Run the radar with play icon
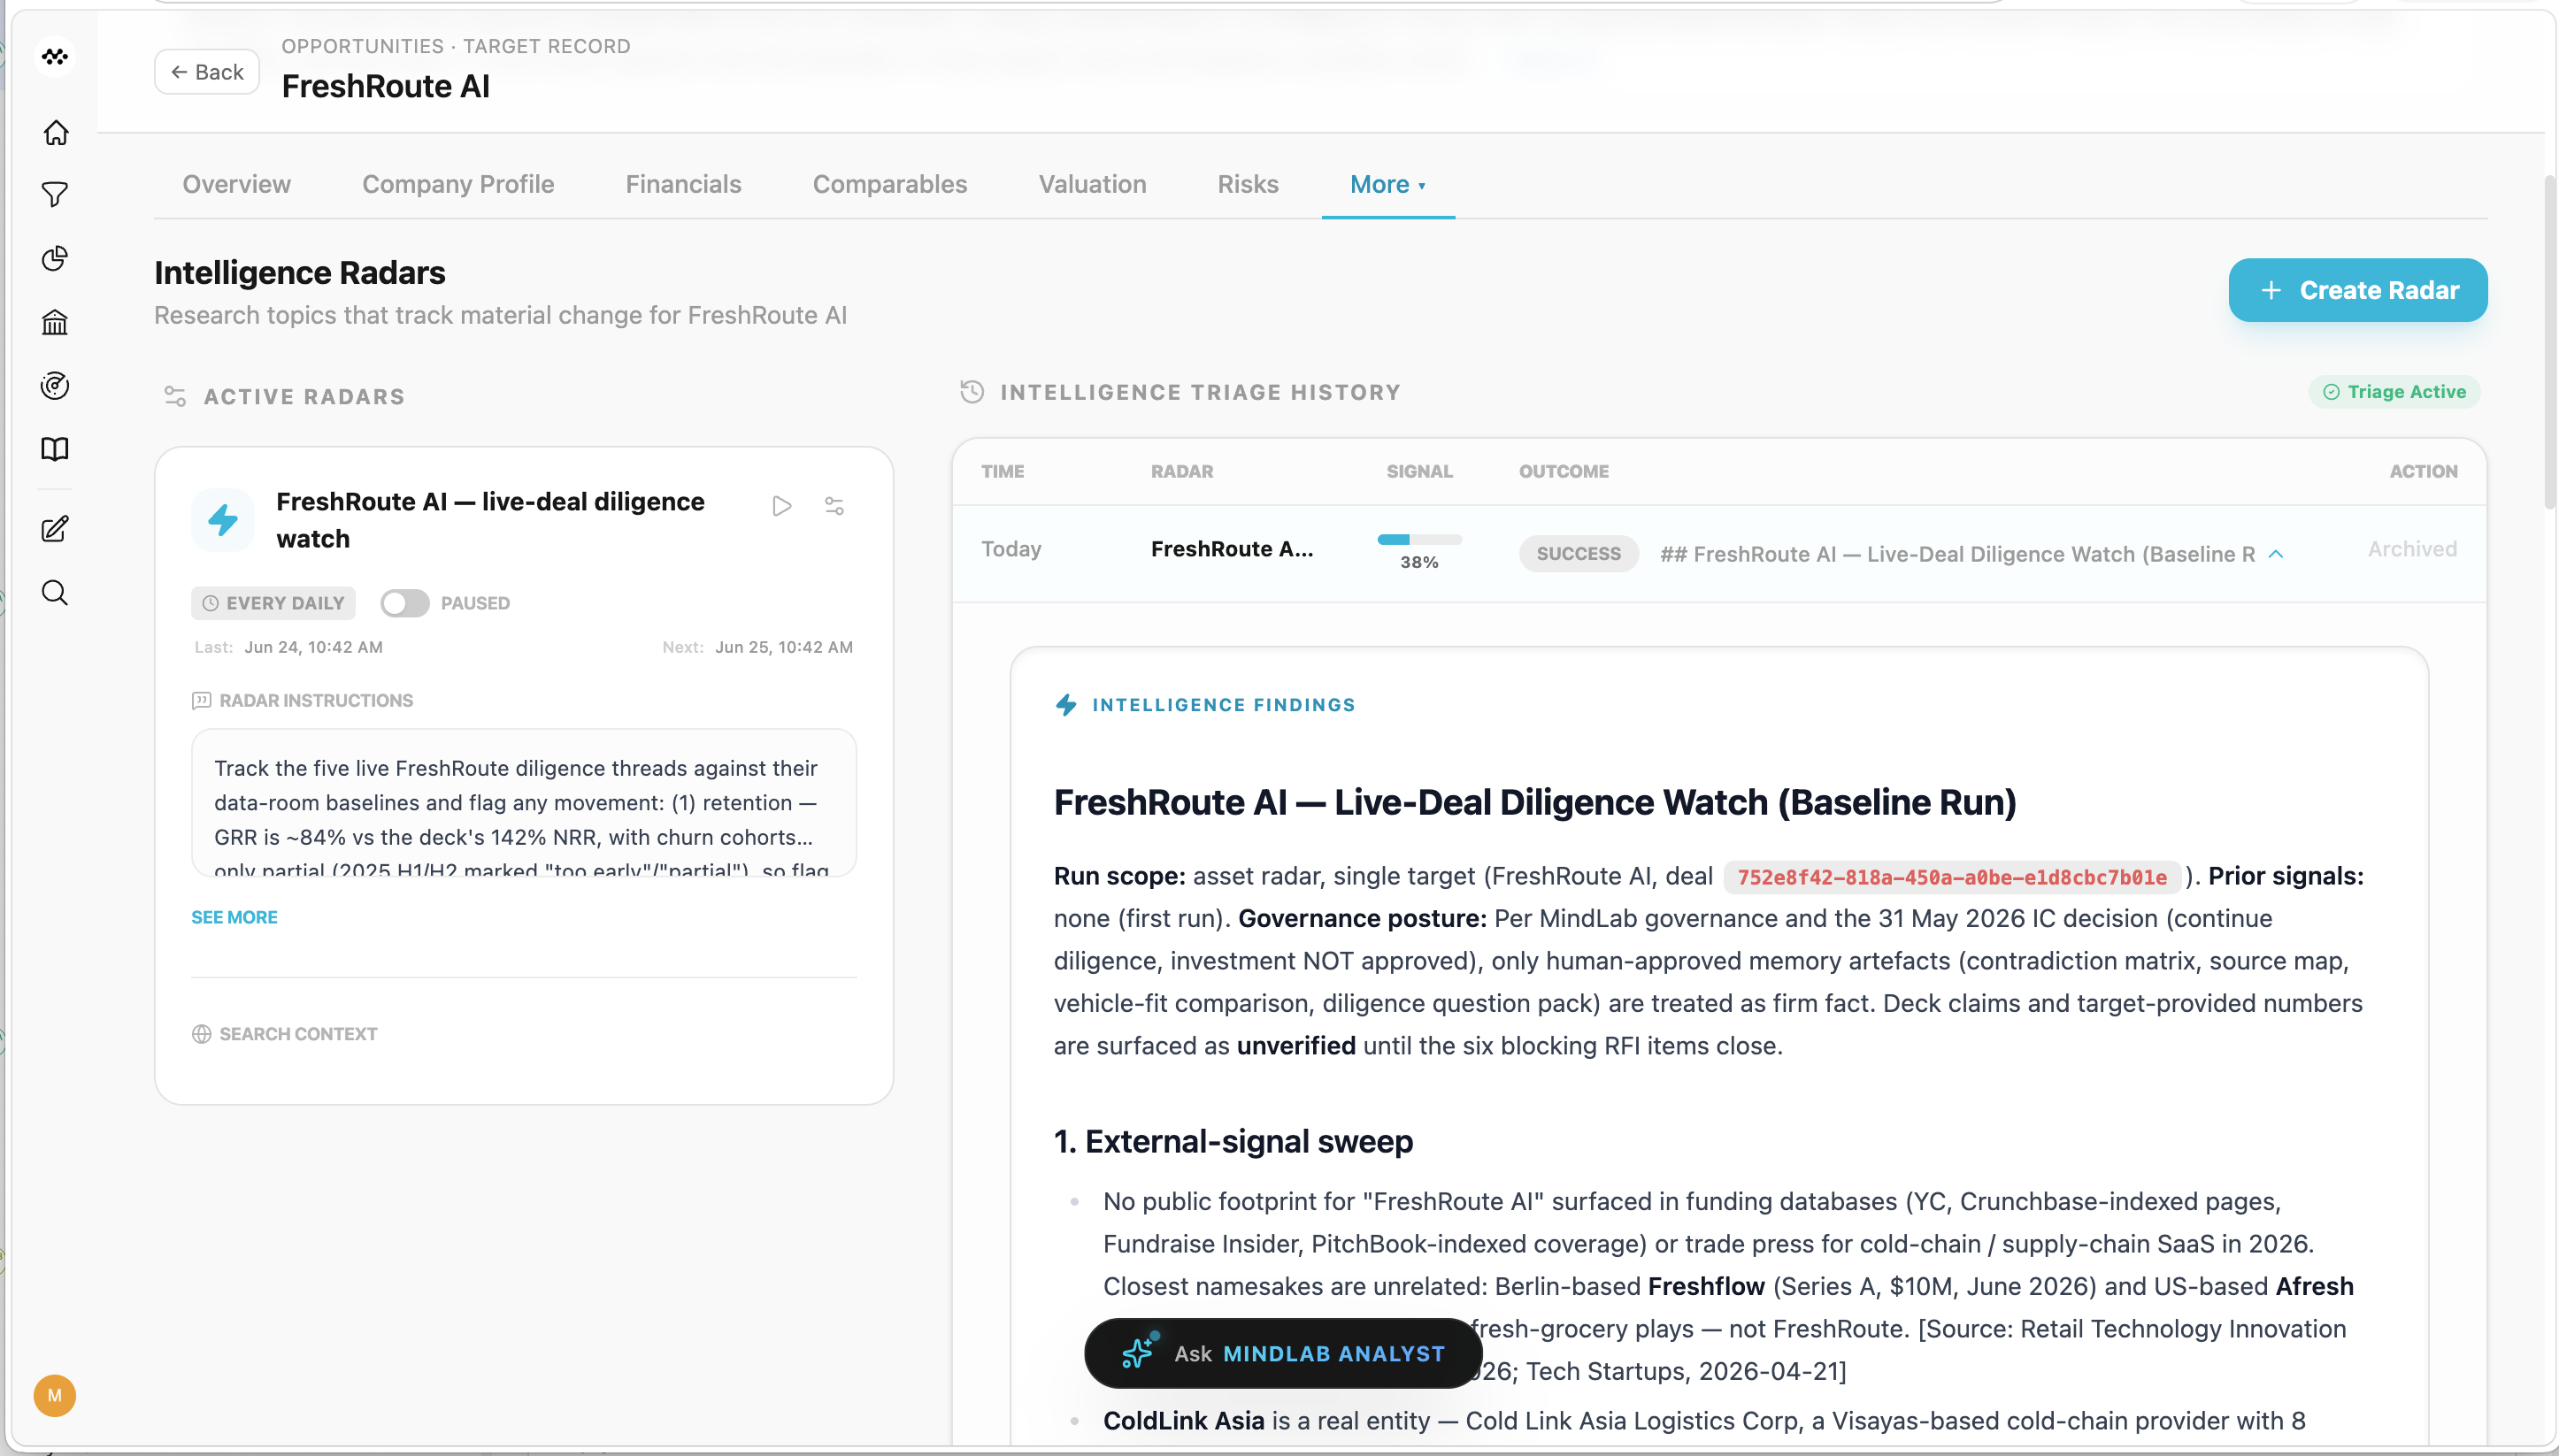This screenshot has height=1456, width=2559. point(782,506)
